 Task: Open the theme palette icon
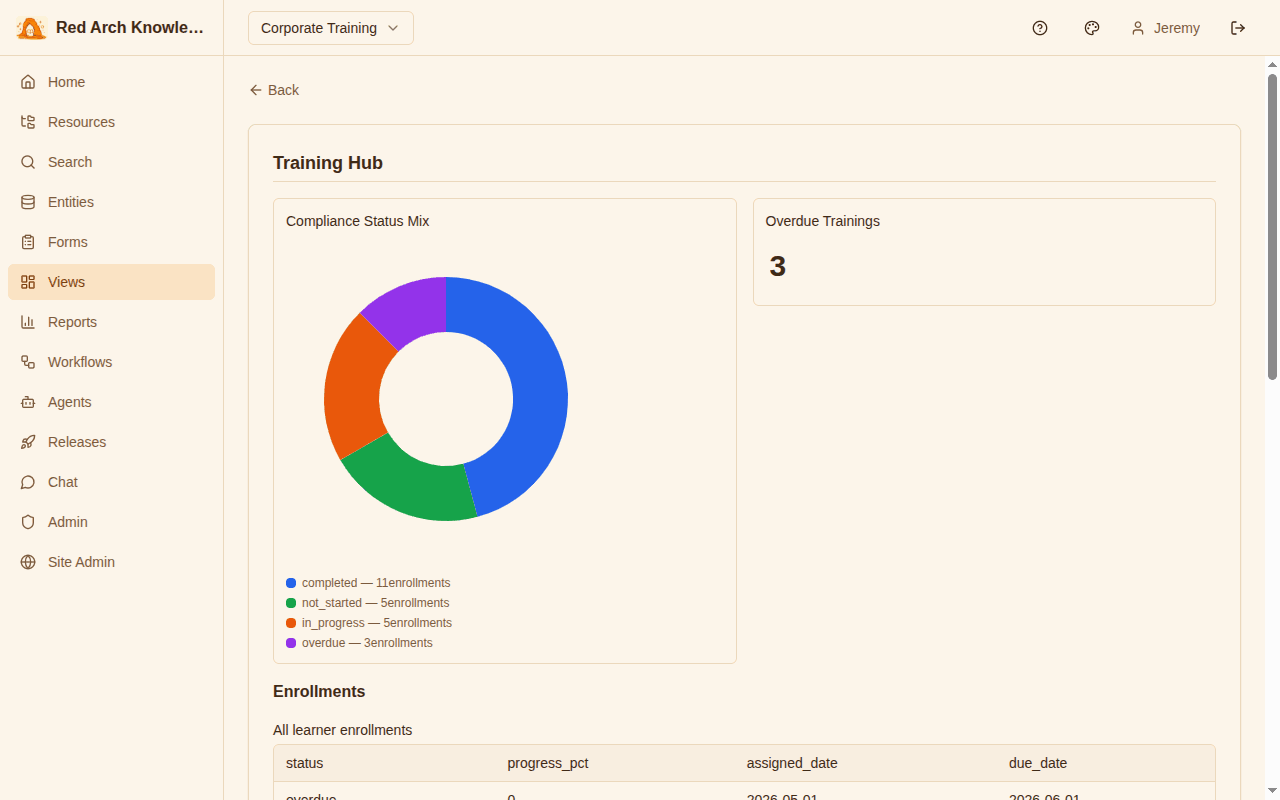1092,28
